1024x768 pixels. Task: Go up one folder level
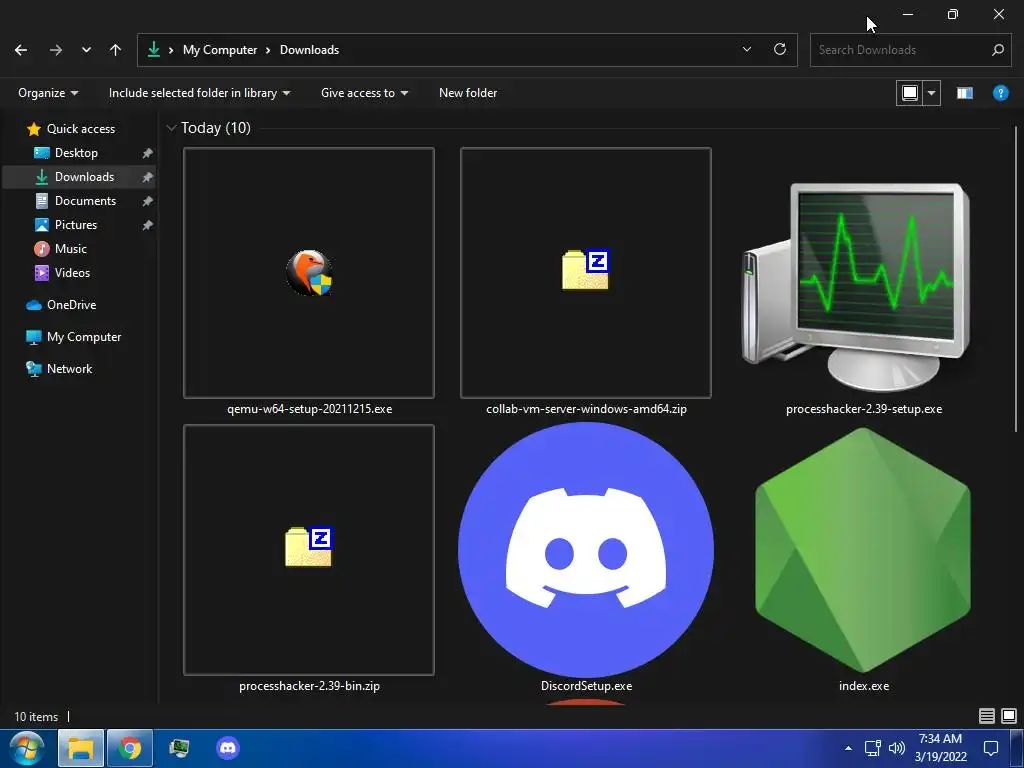116,50
